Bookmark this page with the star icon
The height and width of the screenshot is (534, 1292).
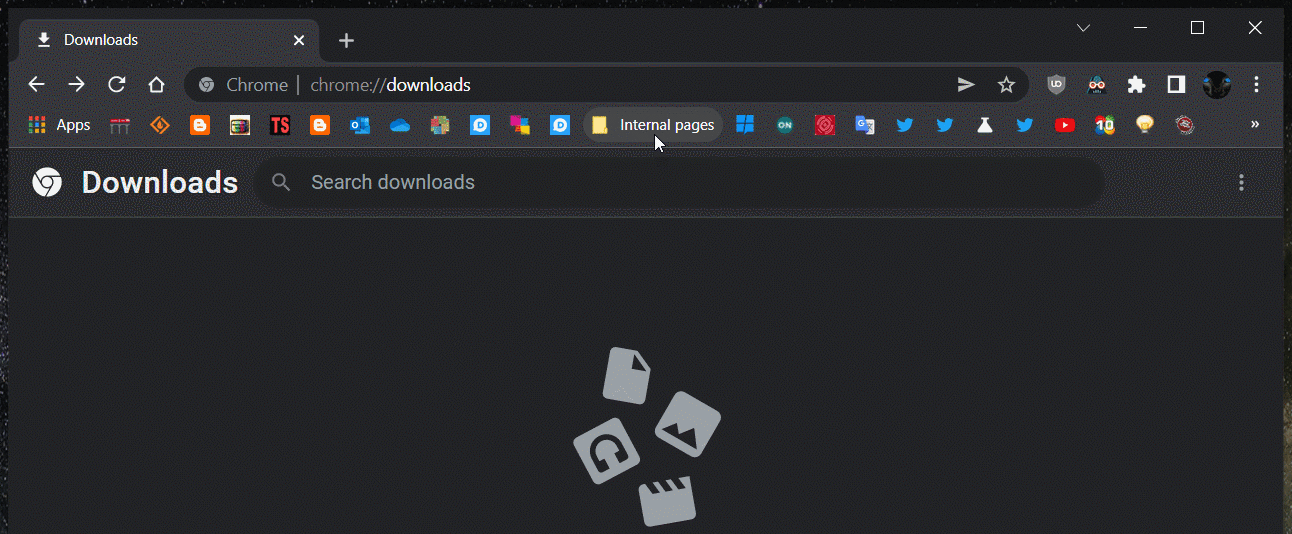1006,85
